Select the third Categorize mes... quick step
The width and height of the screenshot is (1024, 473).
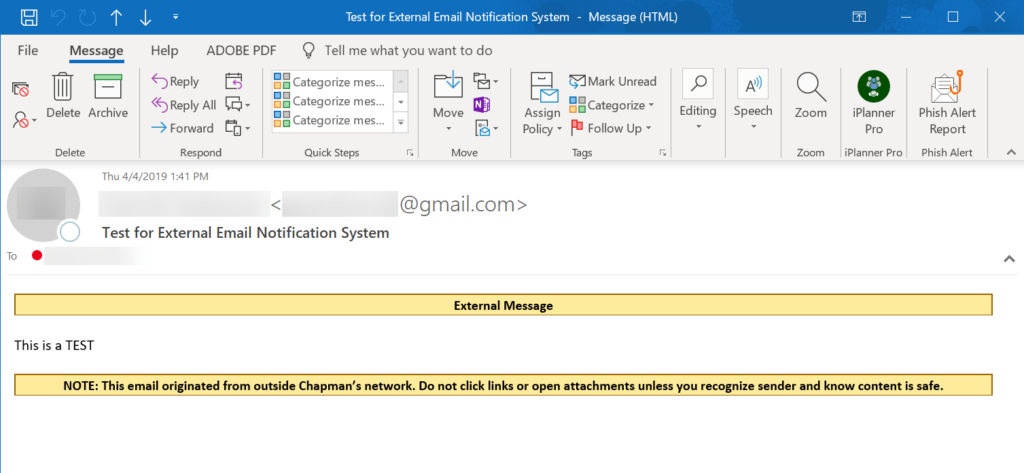[x=332, y=121]
